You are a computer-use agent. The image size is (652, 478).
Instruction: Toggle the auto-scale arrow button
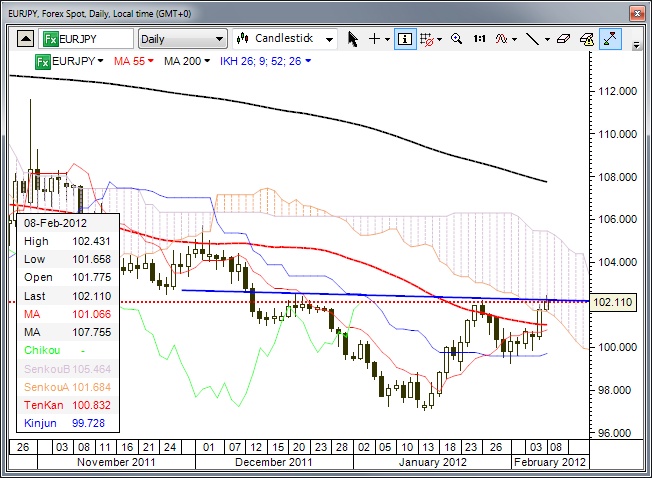pyautogui.click(x=610, y=39)
